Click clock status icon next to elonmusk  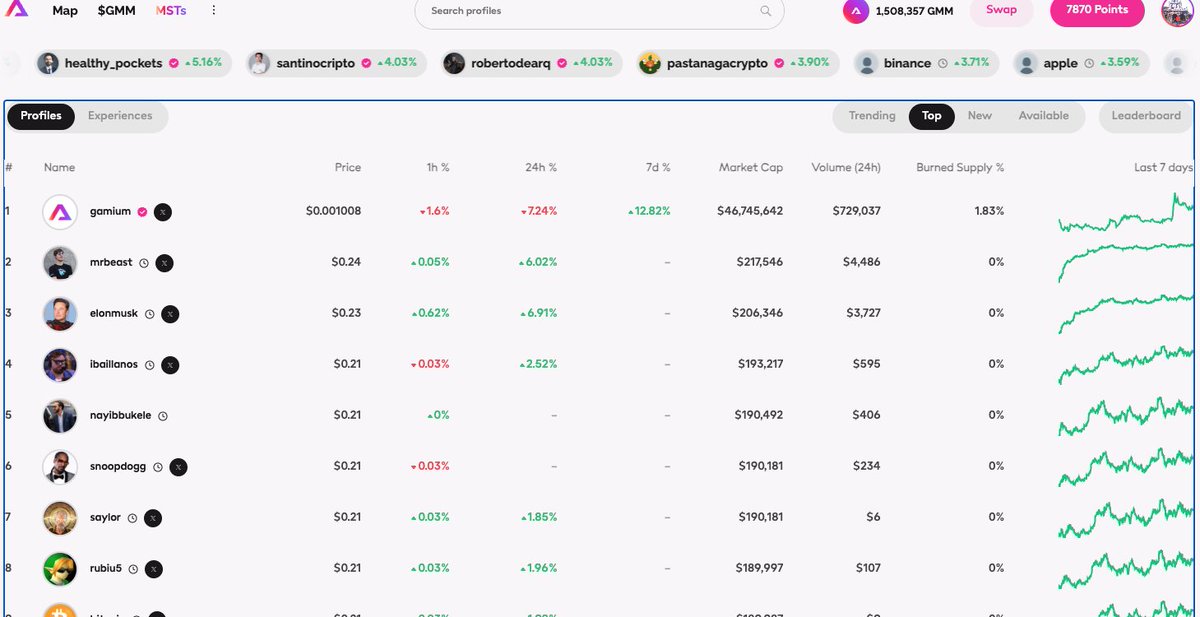tap(150, 314)
